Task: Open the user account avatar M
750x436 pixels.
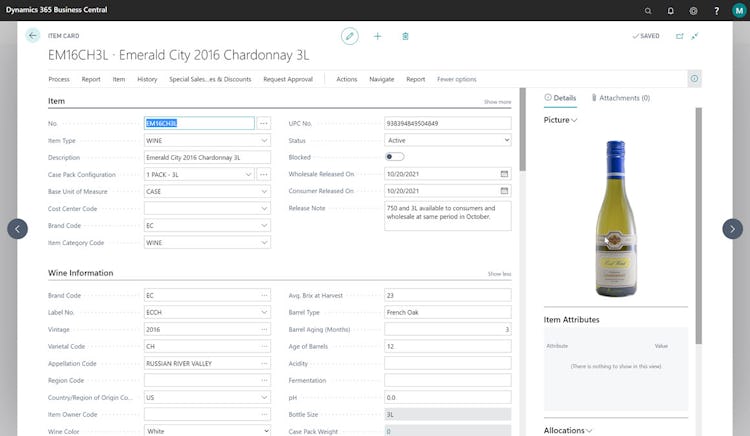Action: click(739, 11)
